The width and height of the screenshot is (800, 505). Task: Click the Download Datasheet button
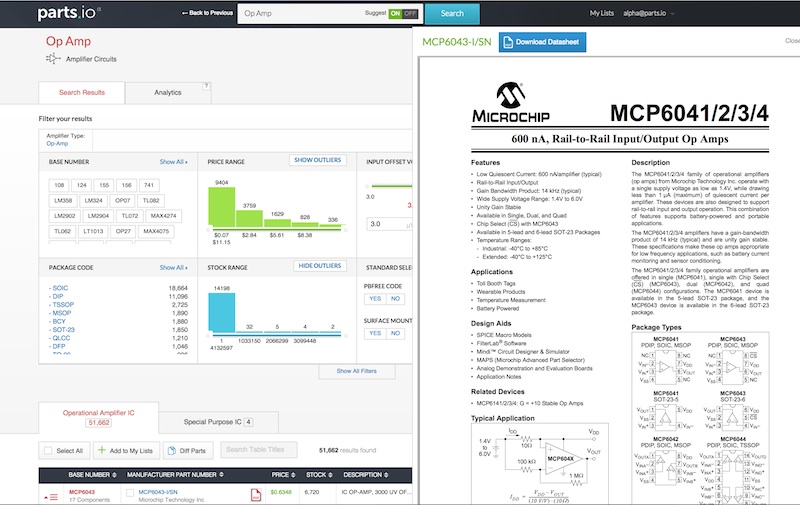tap(542, 42)
